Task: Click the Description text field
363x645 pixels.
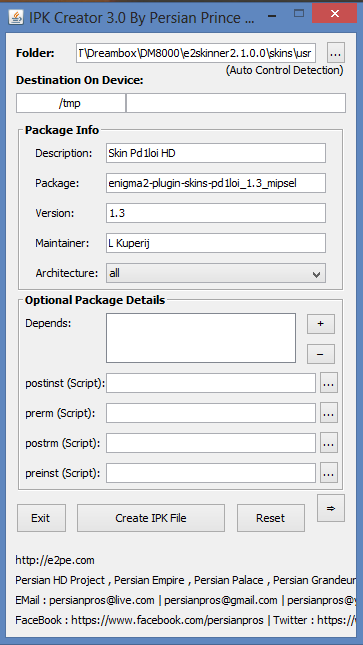Action: pos(216,153)
